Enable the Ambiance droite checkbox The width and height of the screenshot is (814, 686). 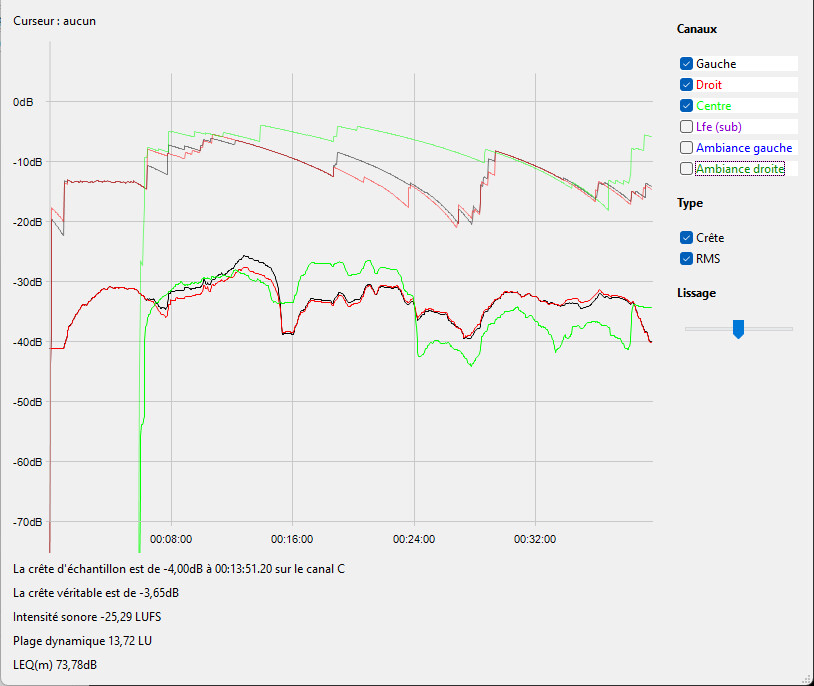click(686, 169)
